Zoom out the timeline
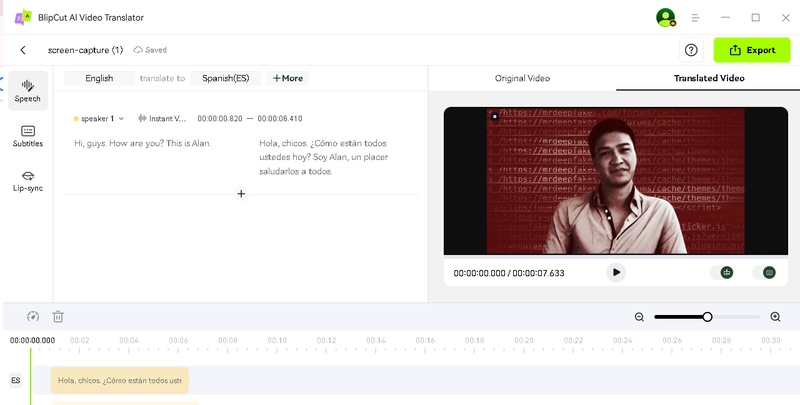 639,317
